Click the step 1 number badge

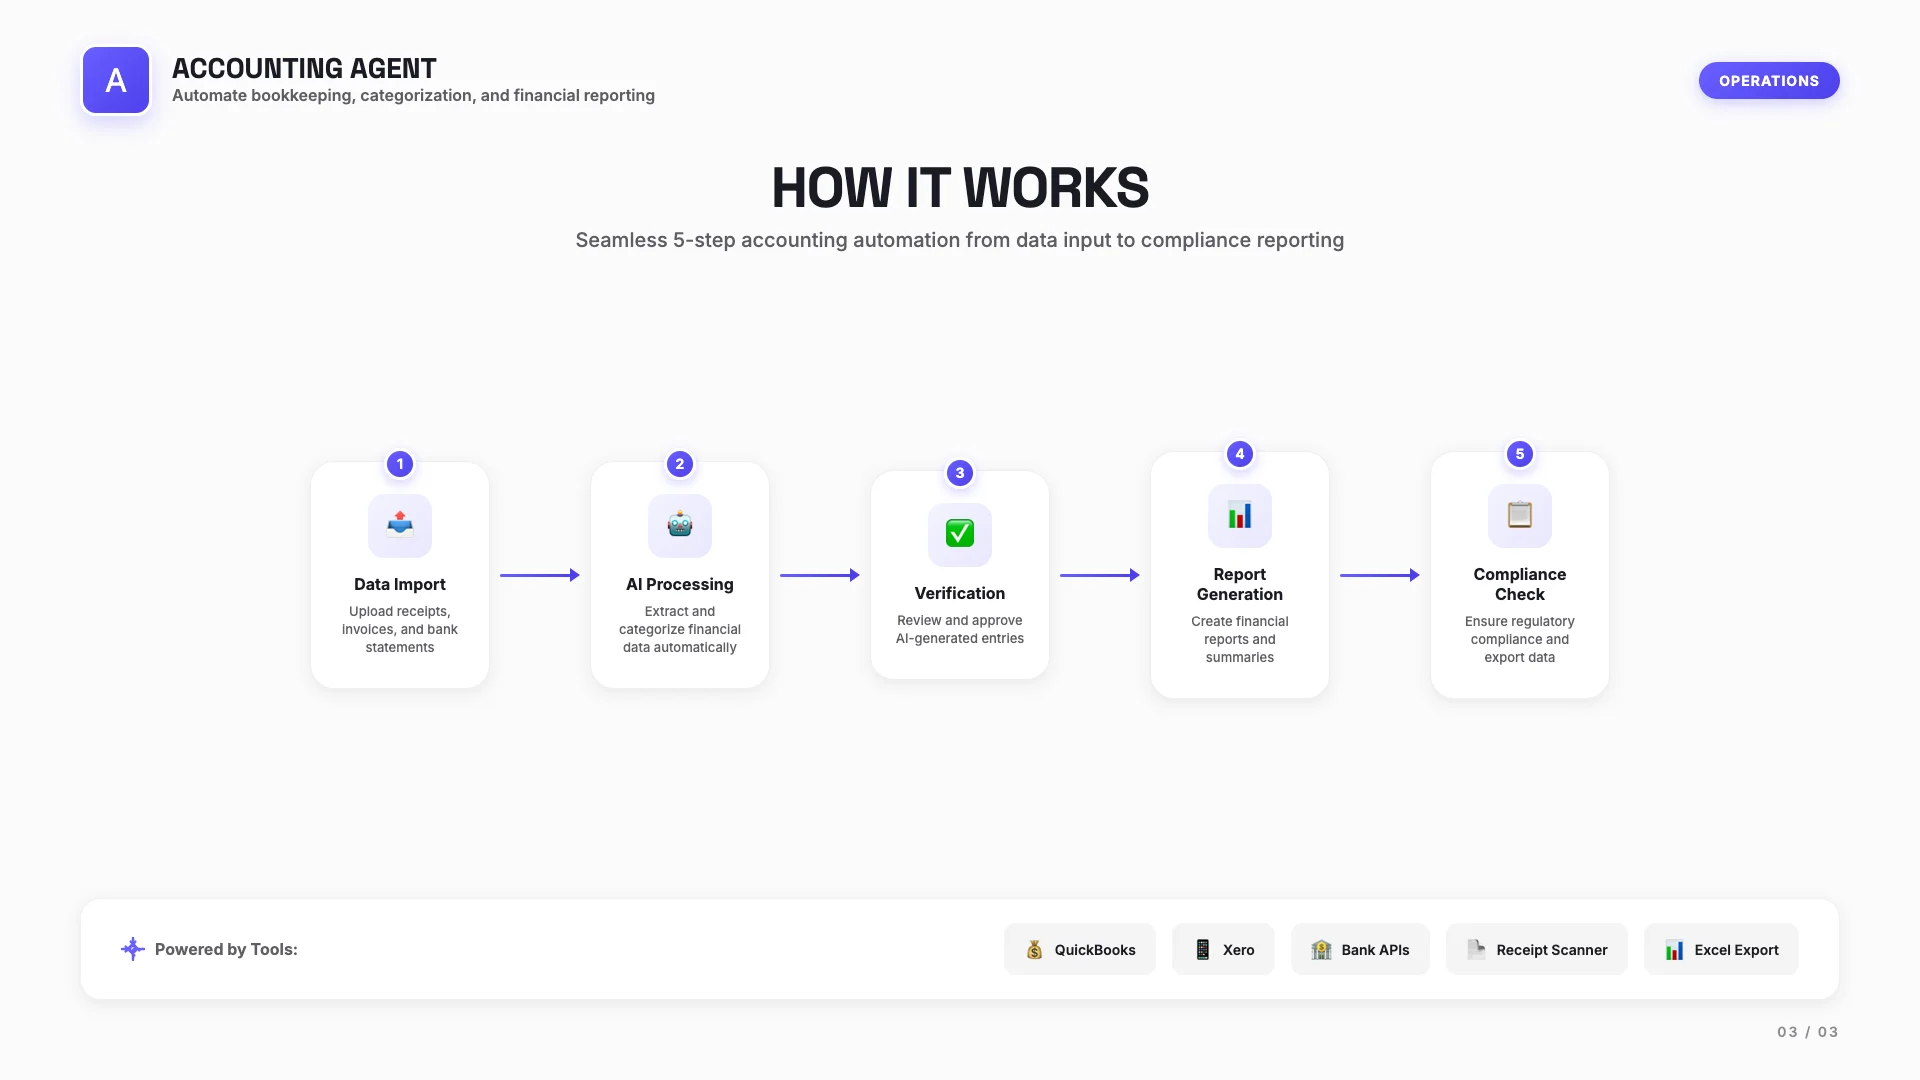coord(400,464)
